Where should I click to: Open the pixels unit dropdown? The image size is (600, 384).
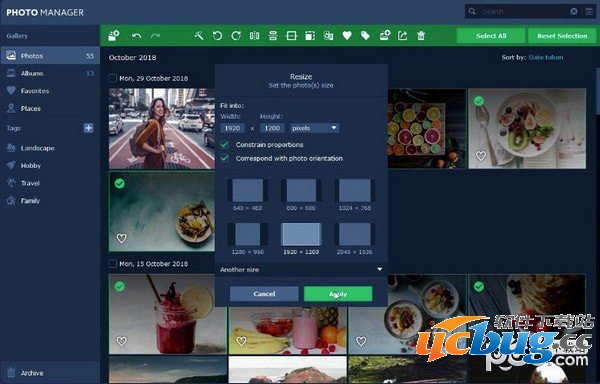point(315,128)
